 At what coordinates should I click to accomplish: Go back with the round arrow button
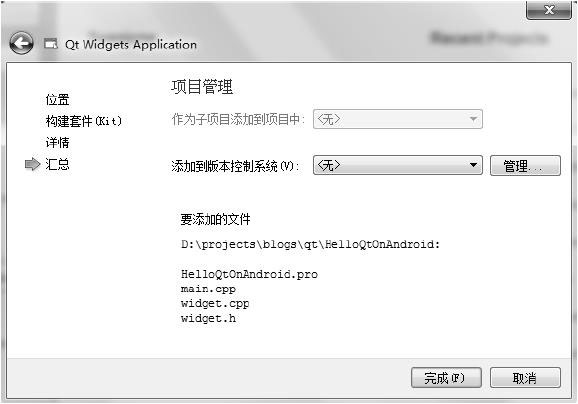pyautogui.click(x=21, y=43)
